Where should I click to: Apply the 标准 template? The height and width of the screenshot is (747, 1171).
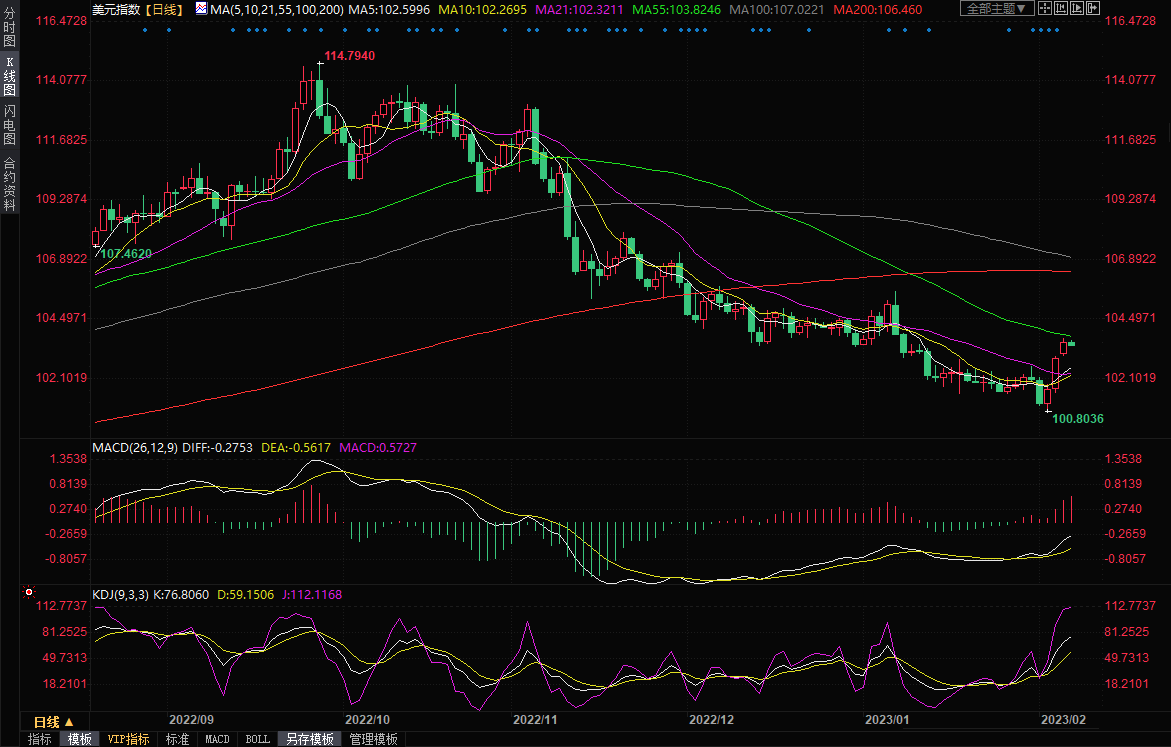pos(177,739)
